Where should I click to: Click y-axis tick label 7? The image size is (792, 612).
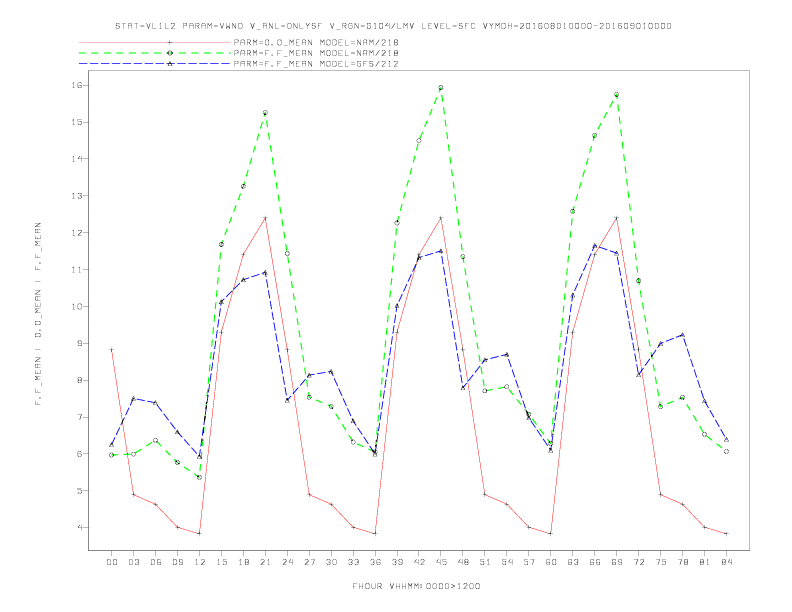coord(79,417)
